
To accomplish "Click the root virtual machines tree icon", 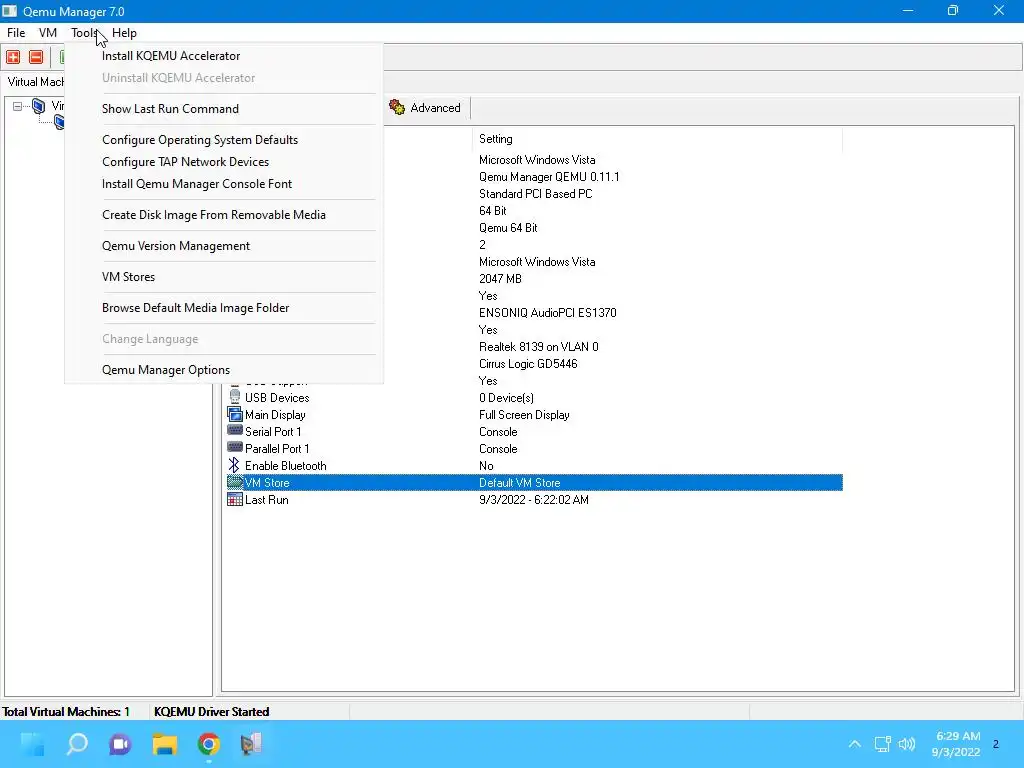I will [x=39, y=106].
